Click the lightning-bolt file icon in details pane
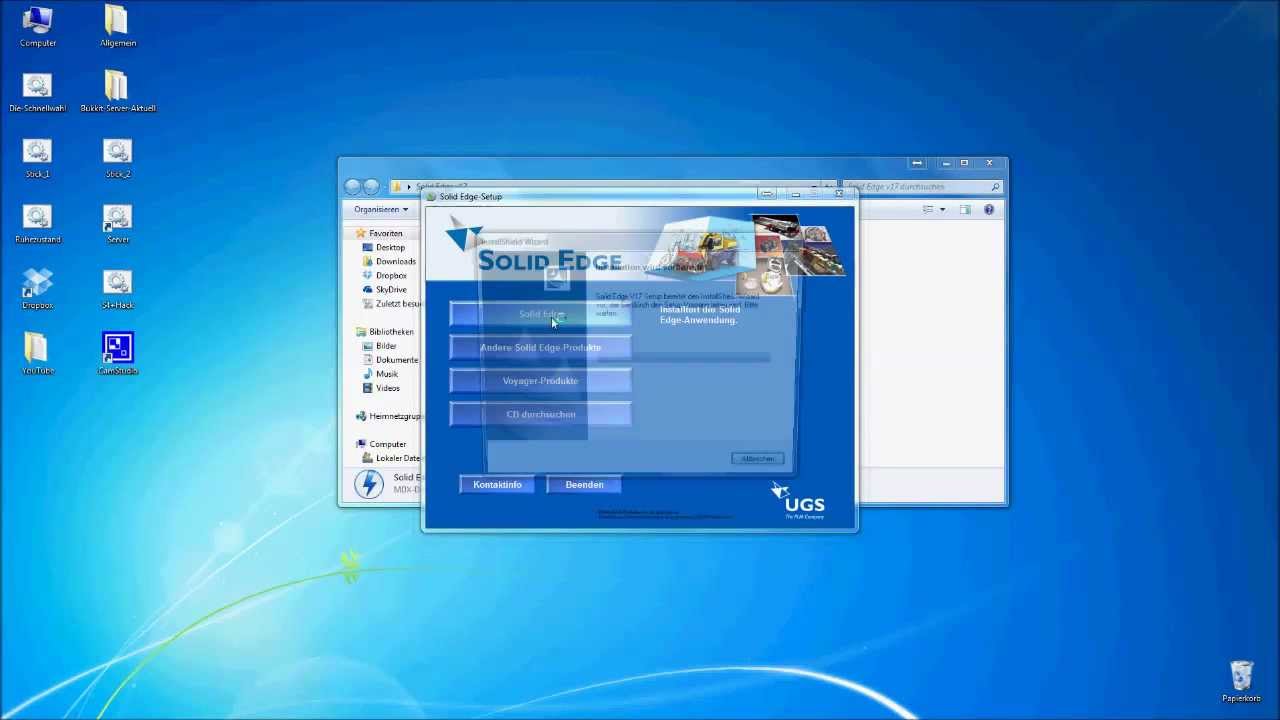The height and width of the screenshot is (720, 1280). (369, 484)
